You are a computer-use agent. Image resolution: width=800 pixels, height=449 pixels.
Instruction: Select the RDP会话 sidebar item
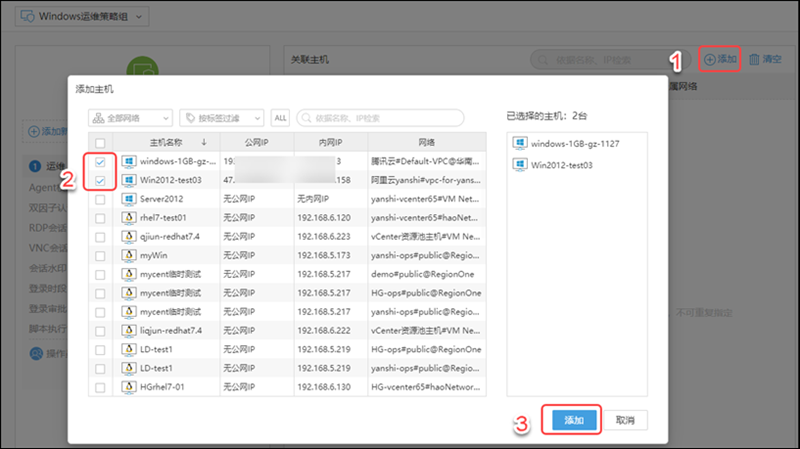coord(47,228)
